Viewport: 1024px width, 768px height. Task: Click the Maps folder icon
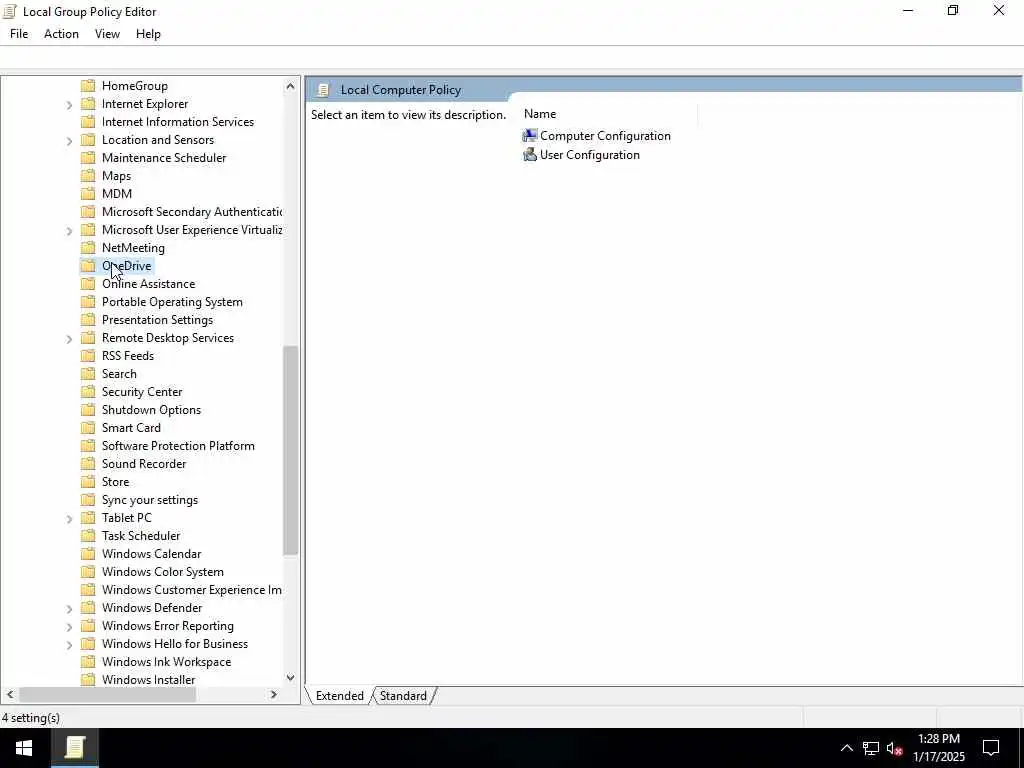(88, 176)
